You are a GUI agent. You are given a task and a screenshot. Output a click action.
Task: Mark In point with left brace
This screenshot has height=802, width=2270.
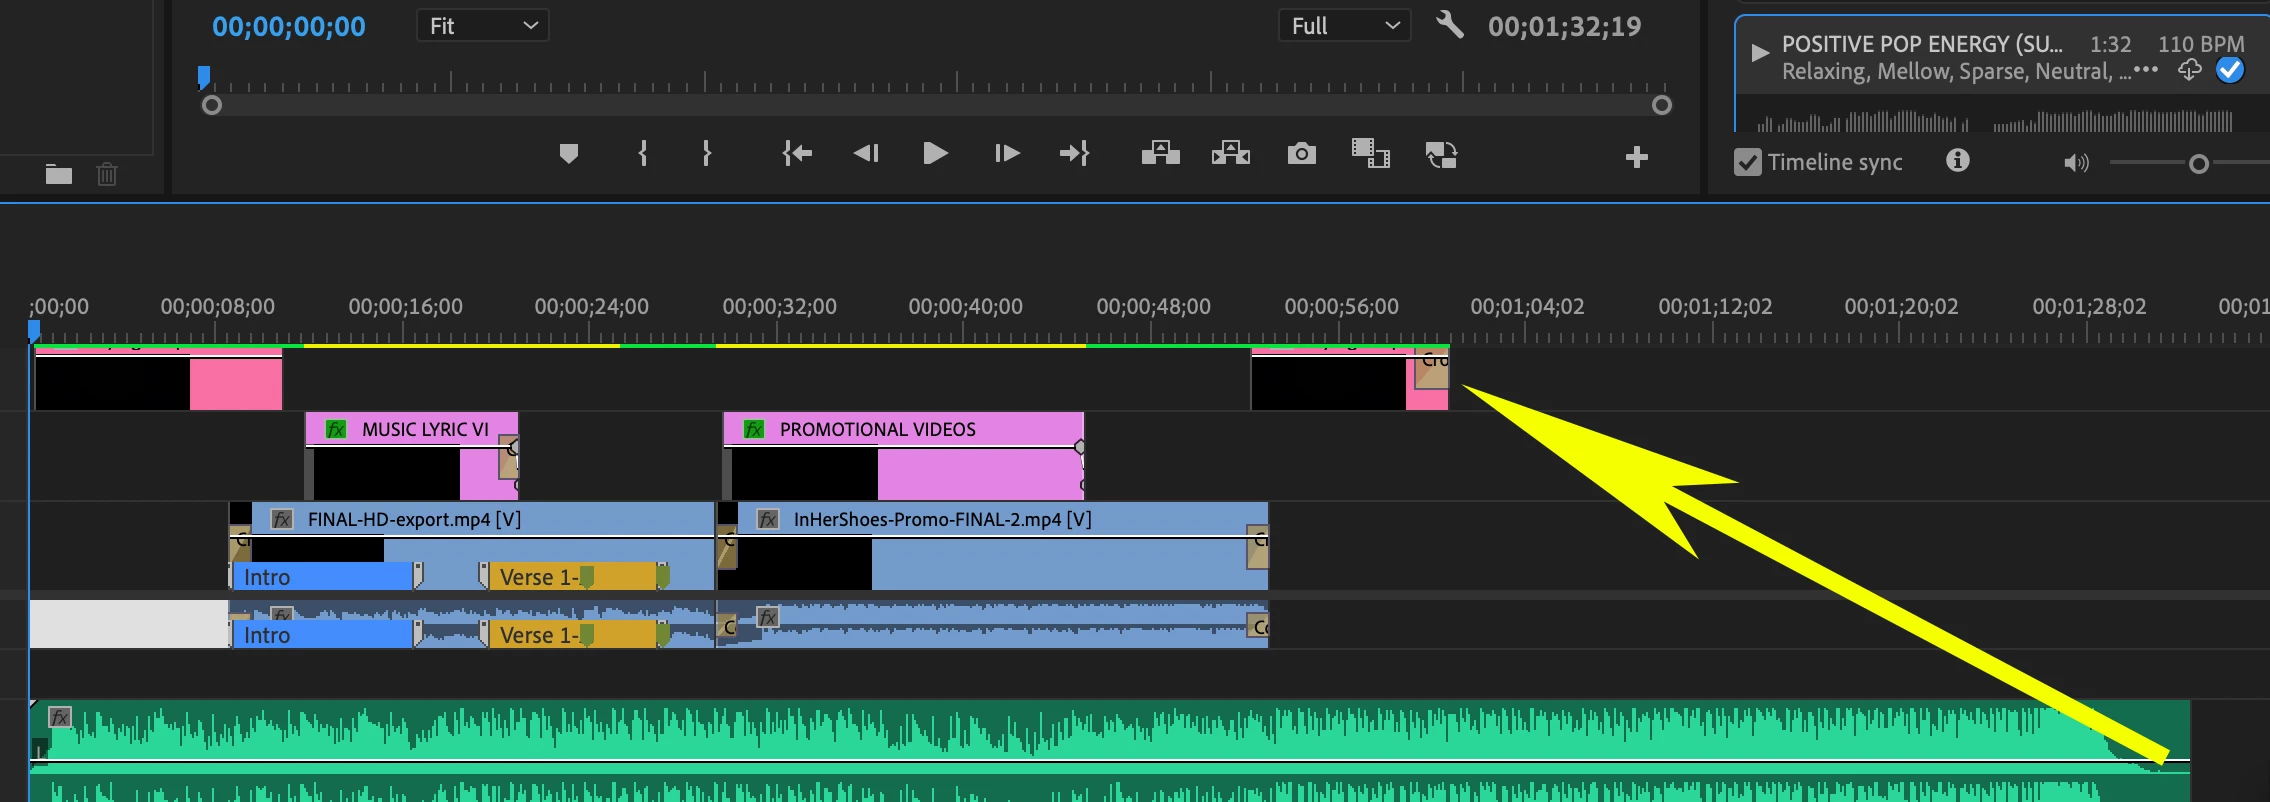643,153
